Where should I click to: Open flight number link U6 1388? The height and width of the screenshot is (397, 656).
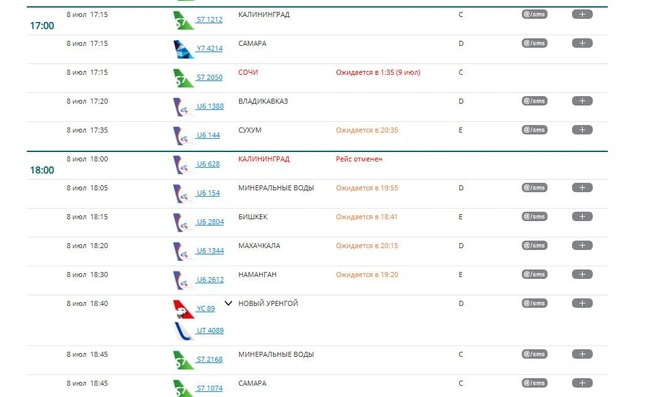pos(210,106)
